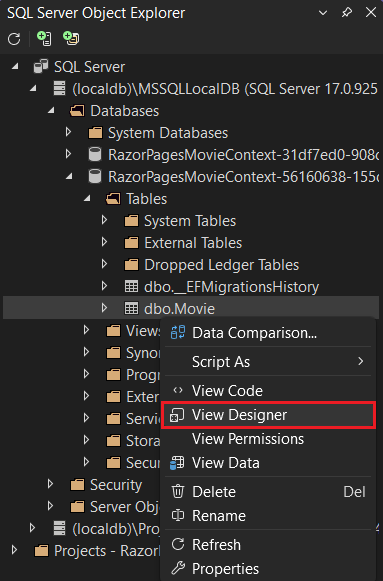Click the Databases folder icon
This screenshot has height=581, width=383.
(x=77, y=111)
